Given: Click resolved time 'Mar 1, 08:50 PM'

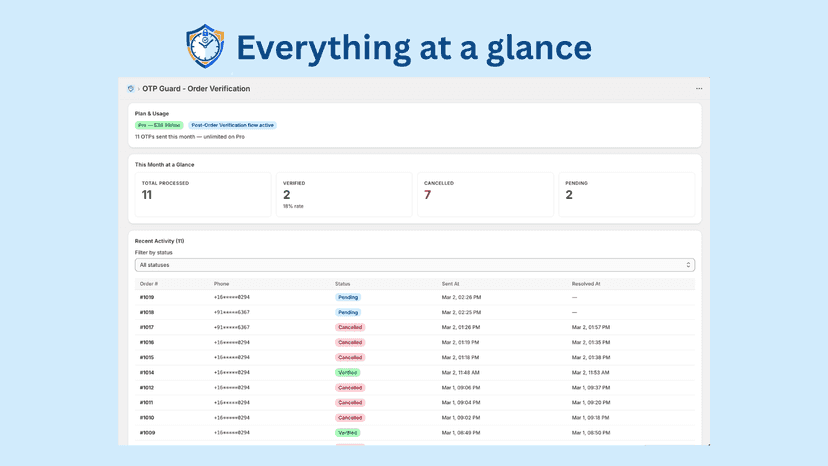Looking at the screenshot, I should (591, 433).
